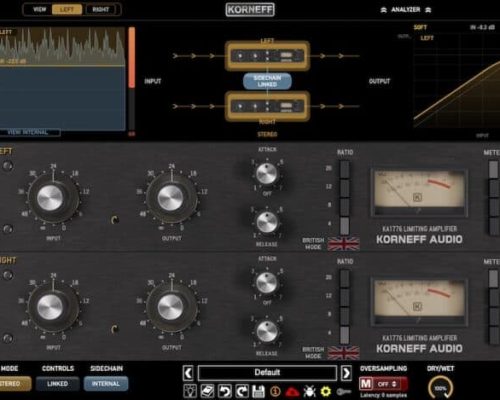Click the bottom-left small round button, right channel
Image resolution: width=500 pixels, height=400 pixels.
pyautogui.click(x=7, y=338)
